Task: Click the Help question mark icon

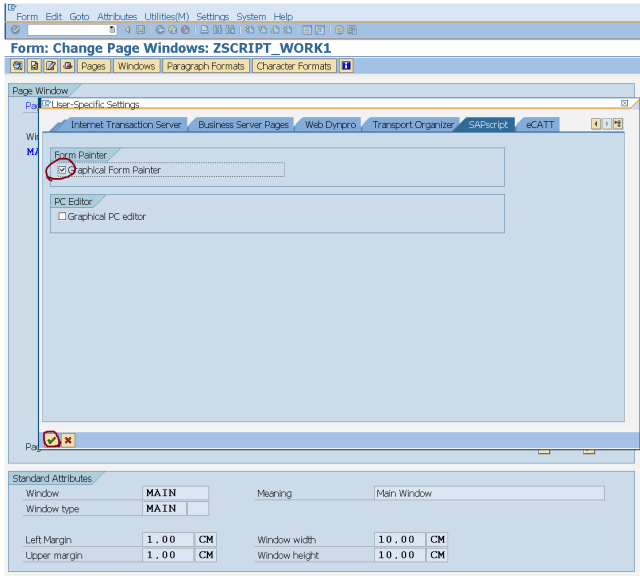Action: click(339, 30)
